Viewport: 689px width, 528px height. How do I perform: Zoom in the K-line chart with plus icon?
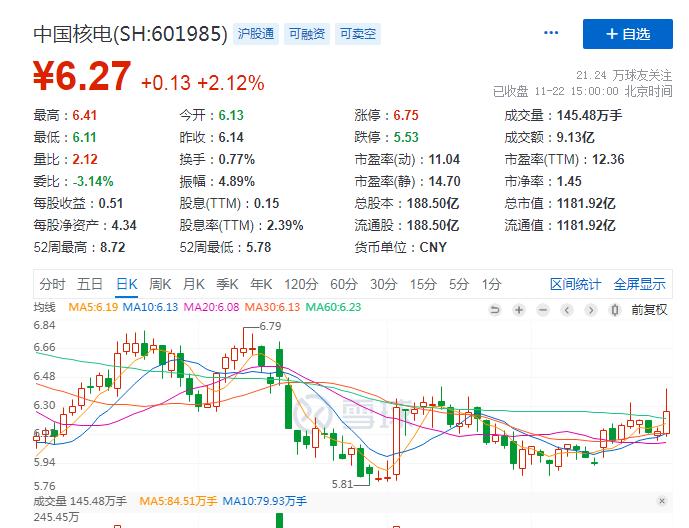[x=519, y=310]
